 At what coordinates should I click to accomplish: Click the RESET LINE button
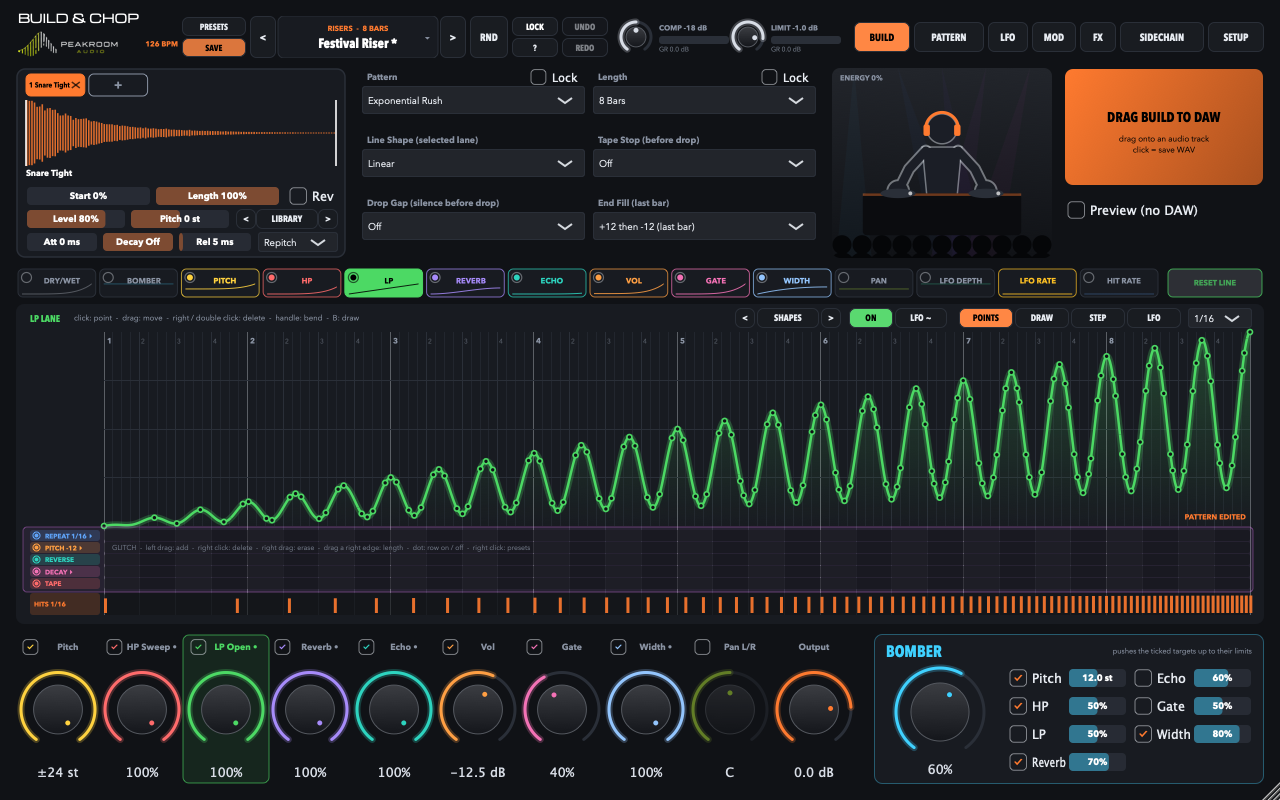click(x=1215, y=283)
